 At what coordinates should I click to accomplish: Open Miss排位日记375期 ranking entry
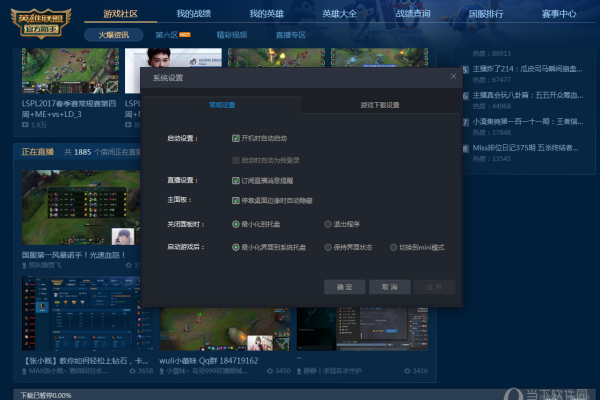coord(525,148)
